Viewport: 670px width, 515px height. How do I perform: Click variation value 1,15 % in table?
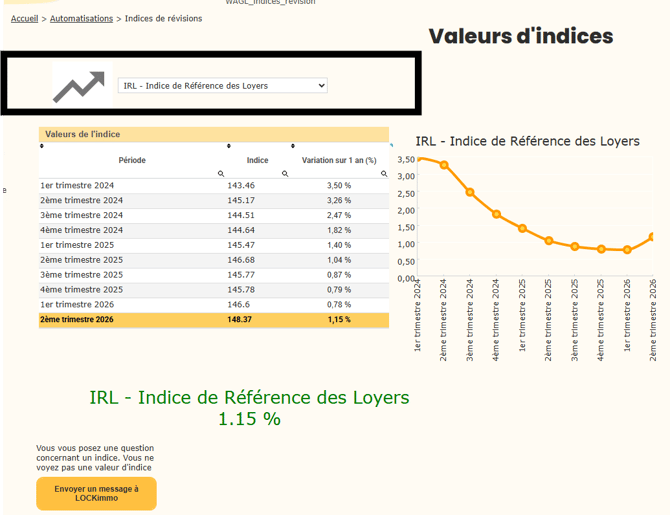coord(339,320)
